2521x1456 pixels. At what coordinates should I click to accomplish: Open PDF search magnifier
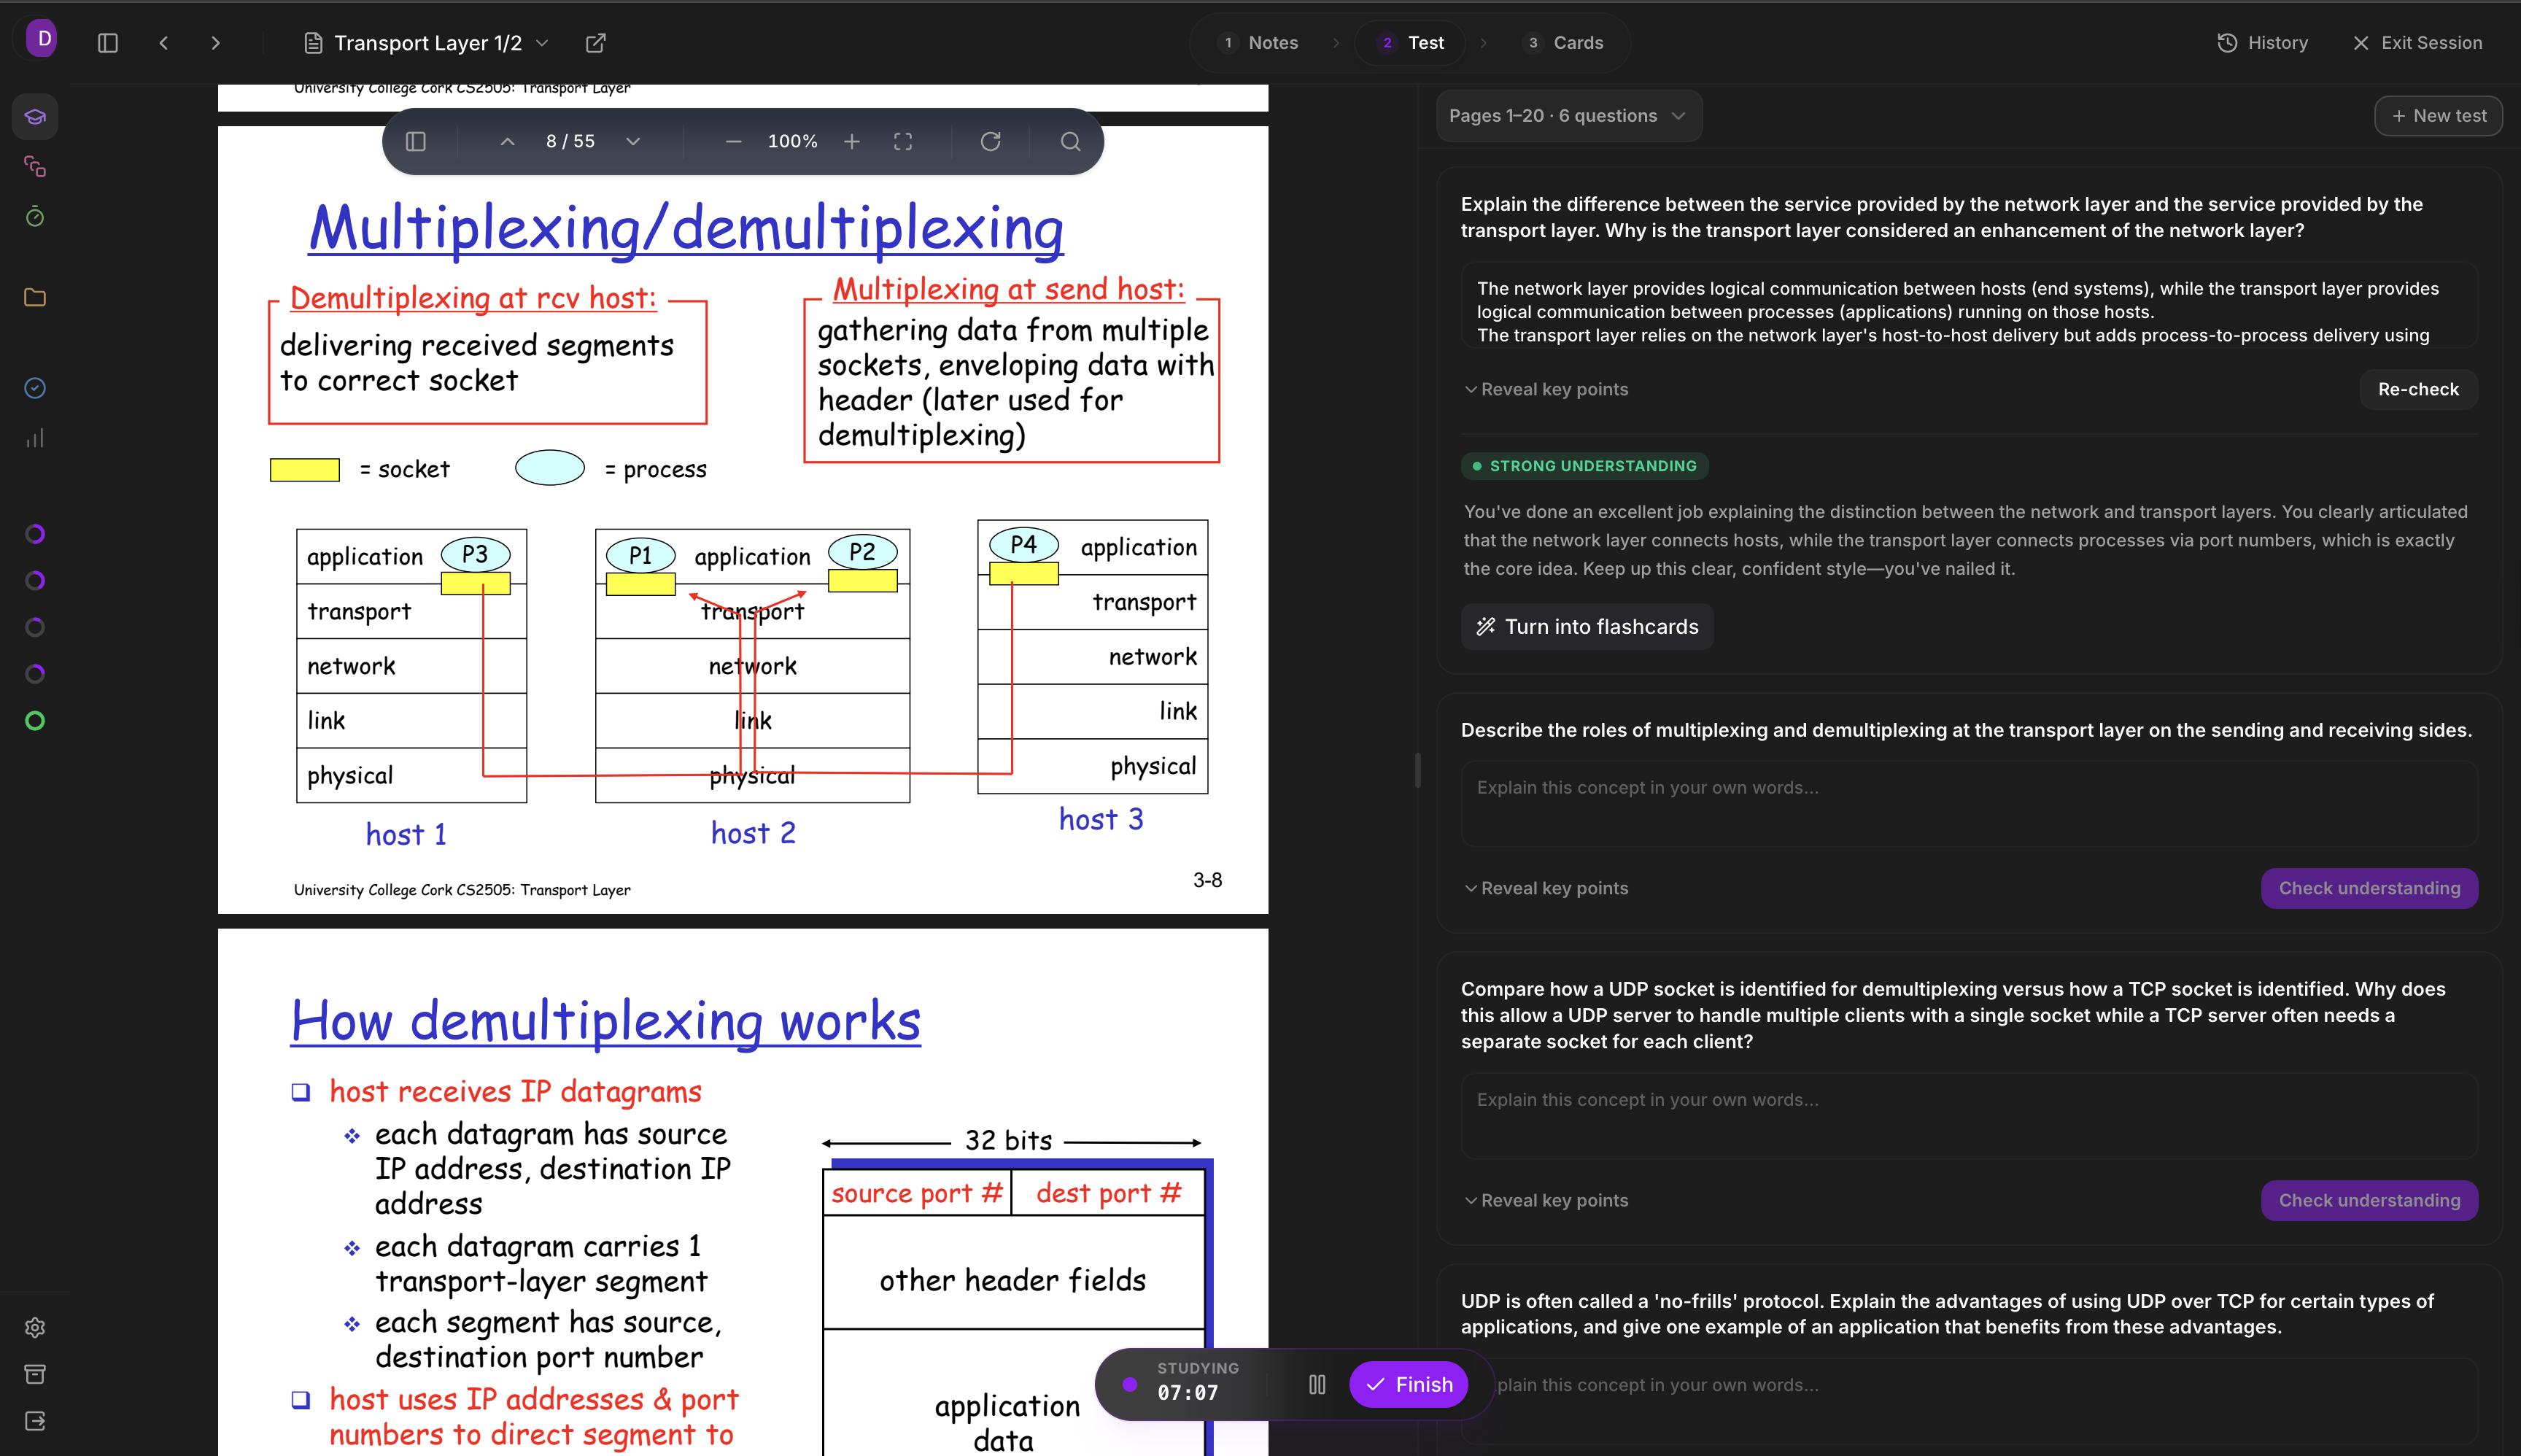pyautogui.click(x=1071, y=142)
